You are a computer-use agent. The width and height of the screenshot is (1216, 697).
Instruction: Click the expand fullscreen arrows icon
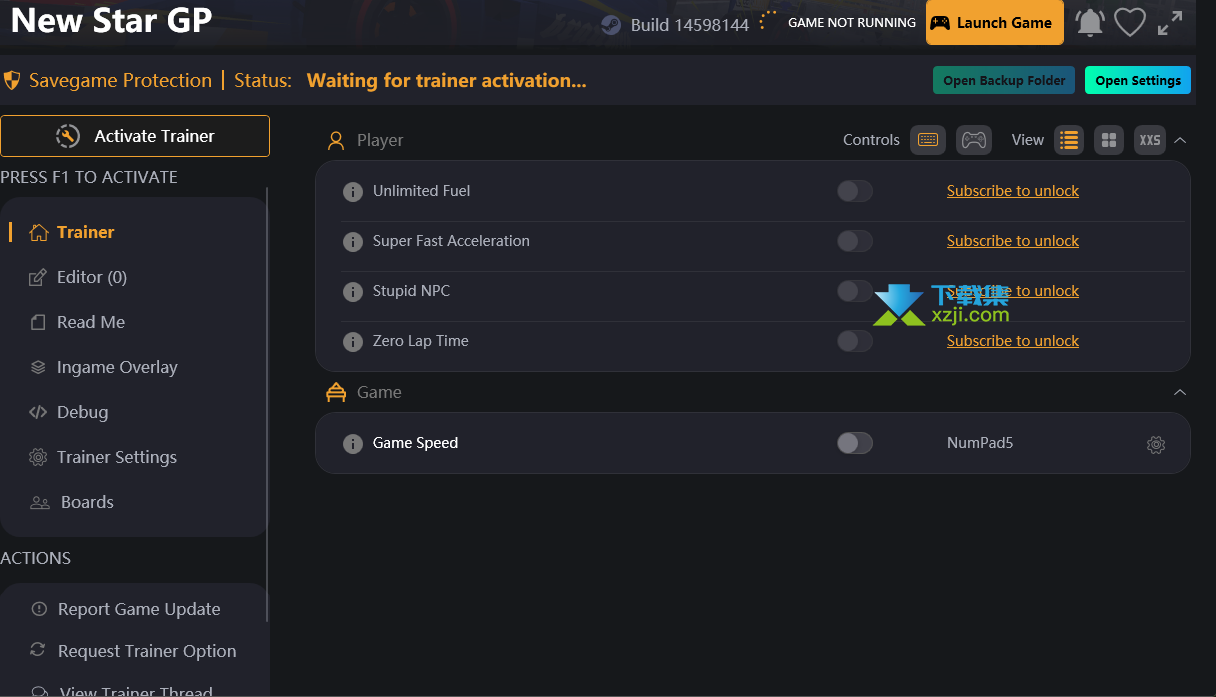(1170, 23)
